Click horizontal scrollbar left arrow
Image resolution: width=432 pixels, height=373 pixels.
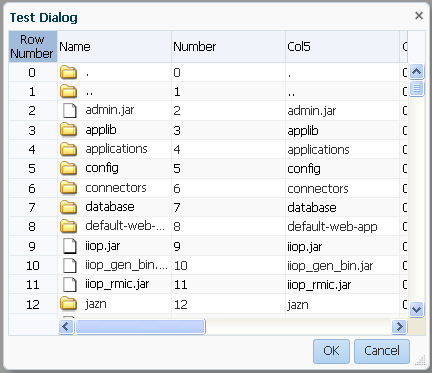coord(66,327)
